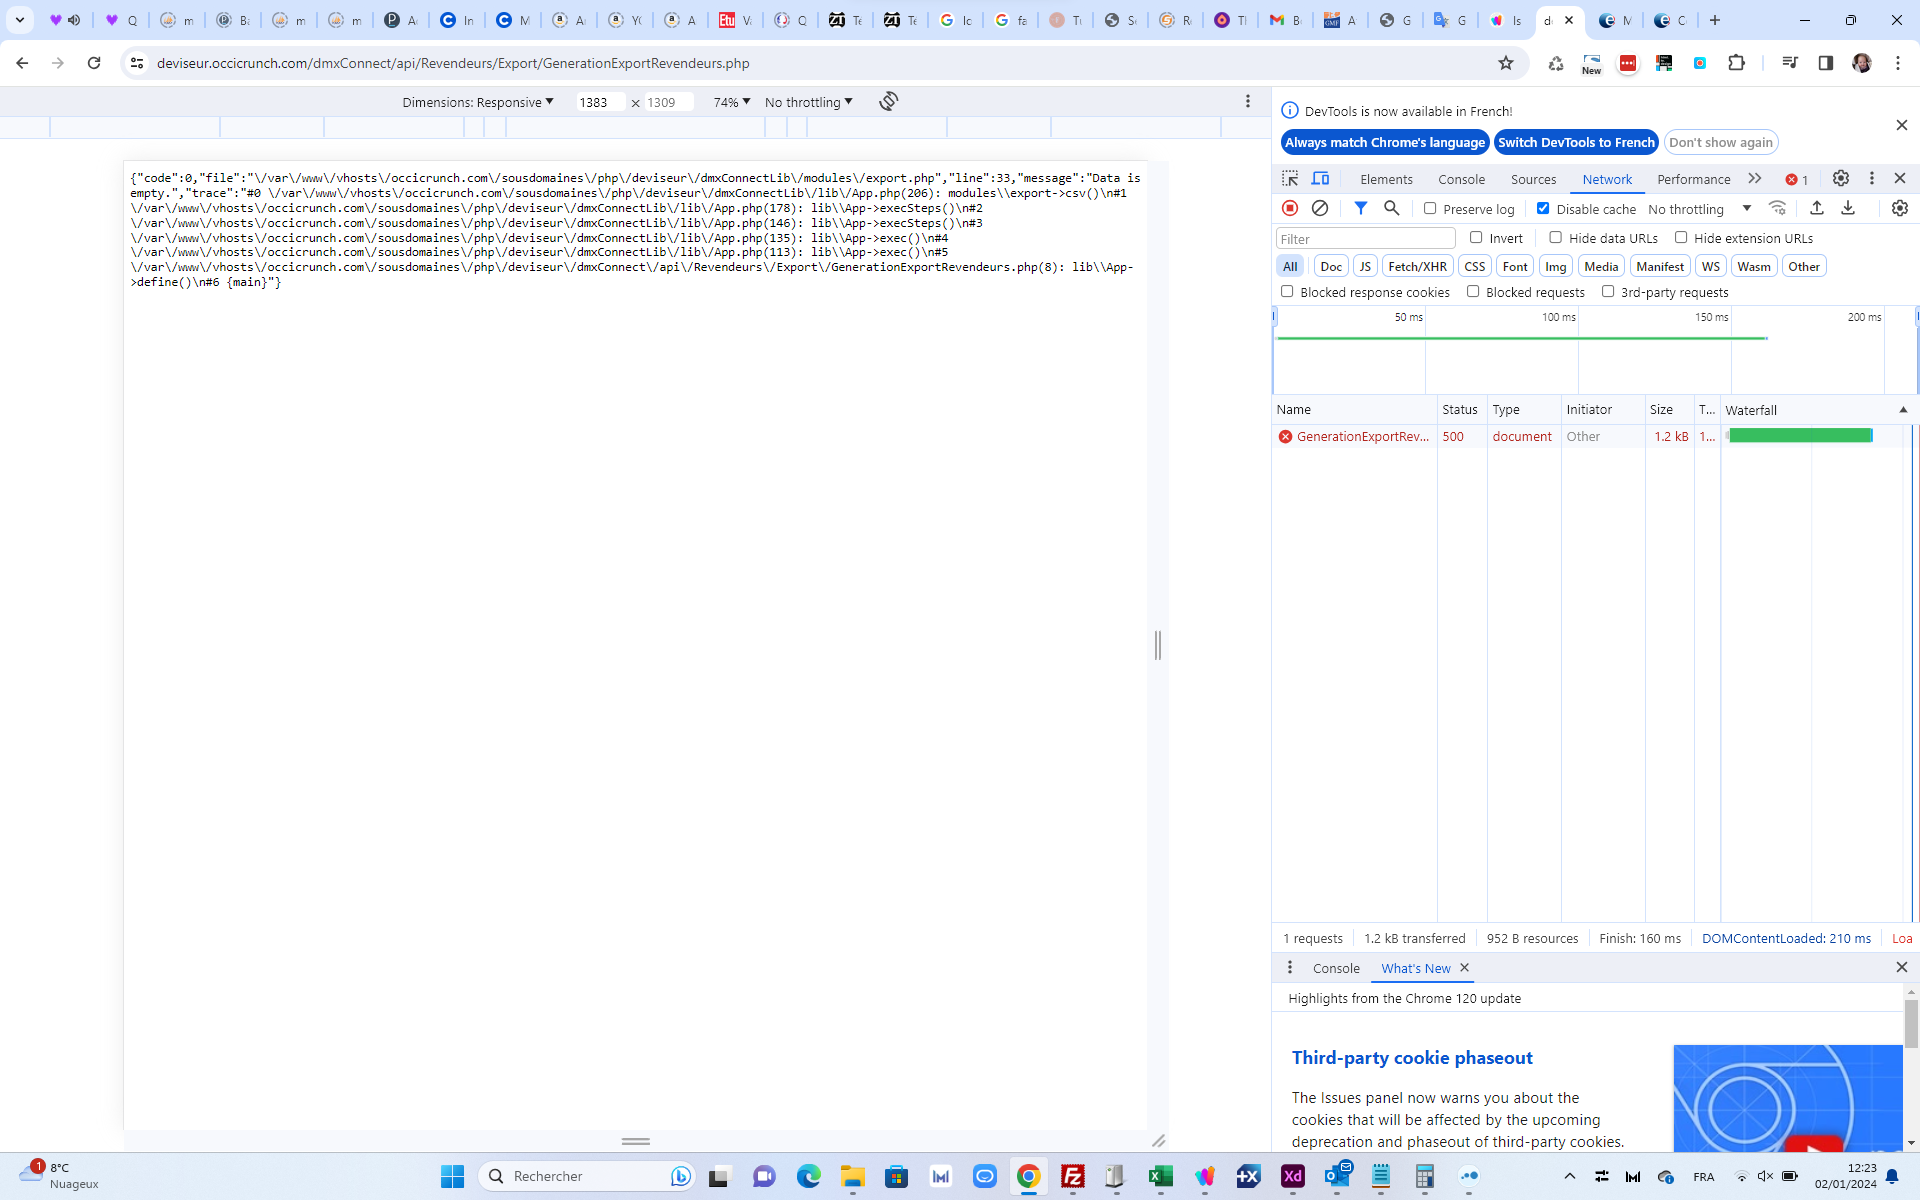
Task: Click the rotate screen orientation icon
Action: [x=888, y=101]
